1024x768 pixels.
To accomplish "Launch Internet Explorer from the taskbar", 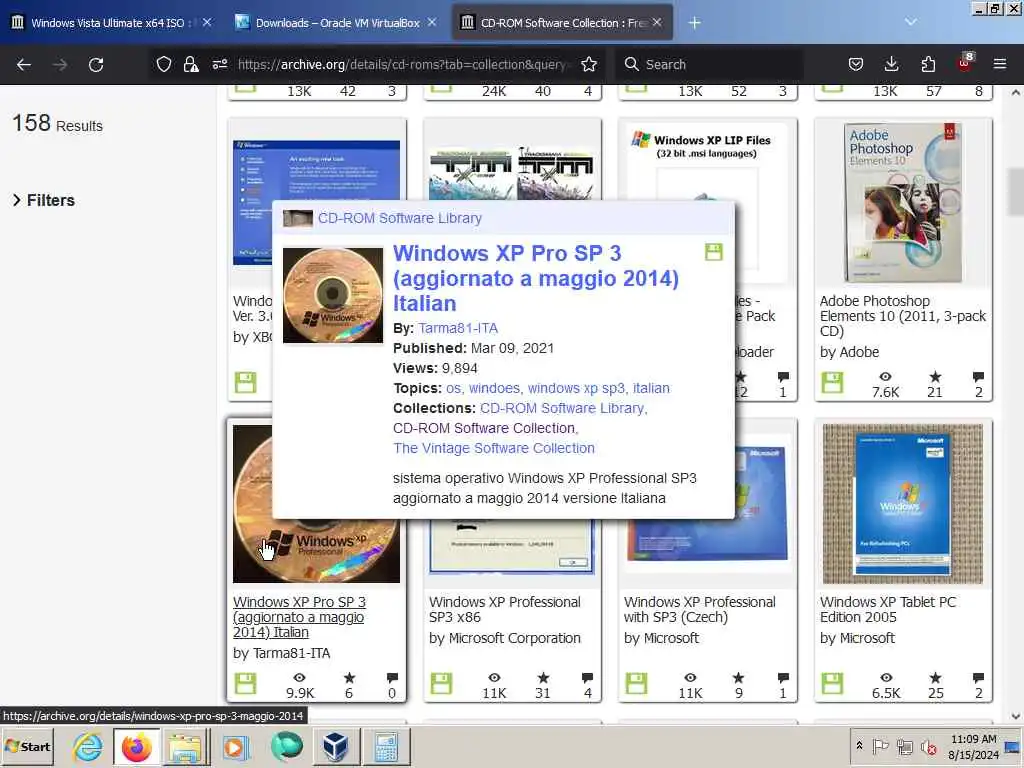I will tap(88, 747).
